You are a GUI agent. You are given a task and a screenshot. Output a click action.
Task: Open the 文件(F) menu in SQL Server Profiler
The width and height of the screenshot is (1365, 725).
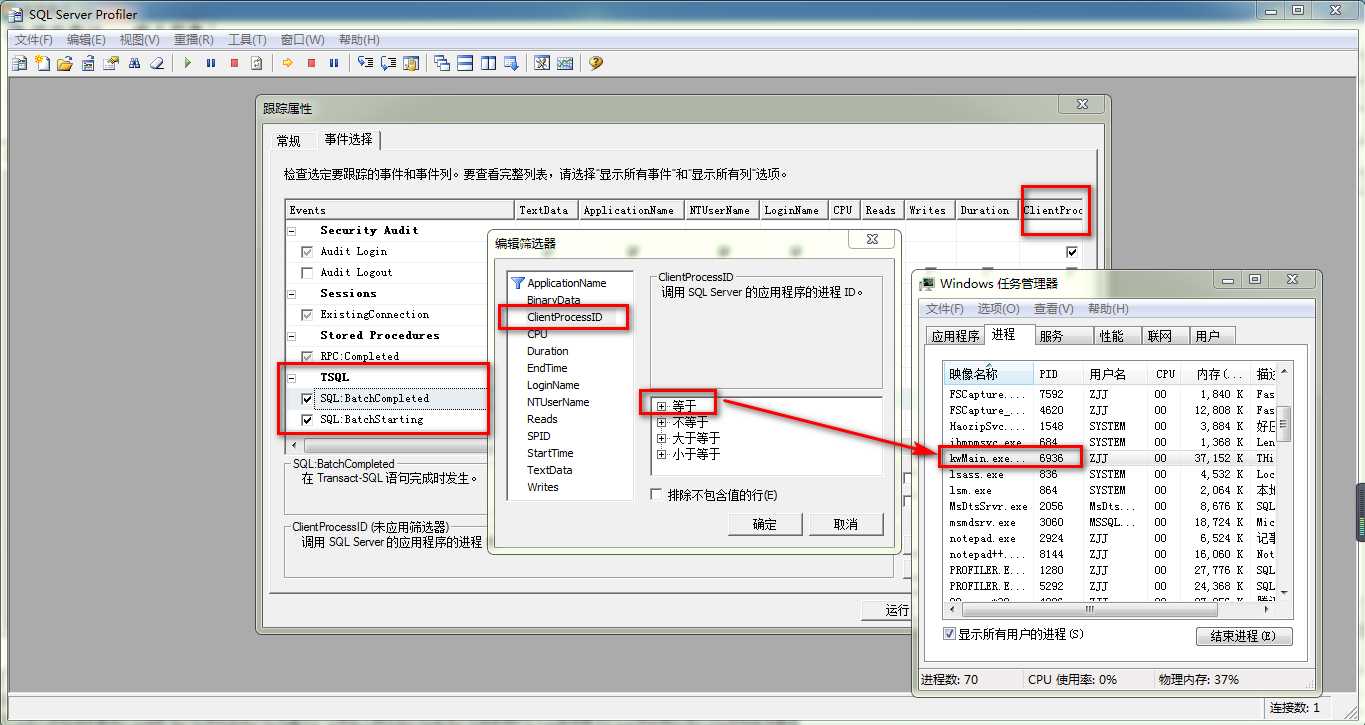pos(34,40)
